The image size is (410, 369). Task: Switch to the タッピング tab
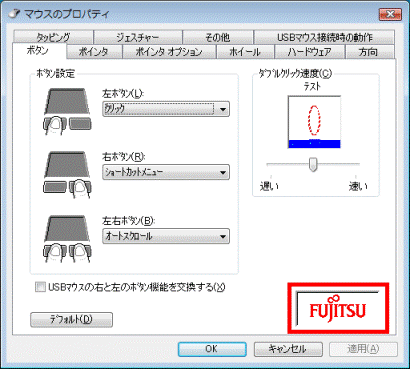53,37
